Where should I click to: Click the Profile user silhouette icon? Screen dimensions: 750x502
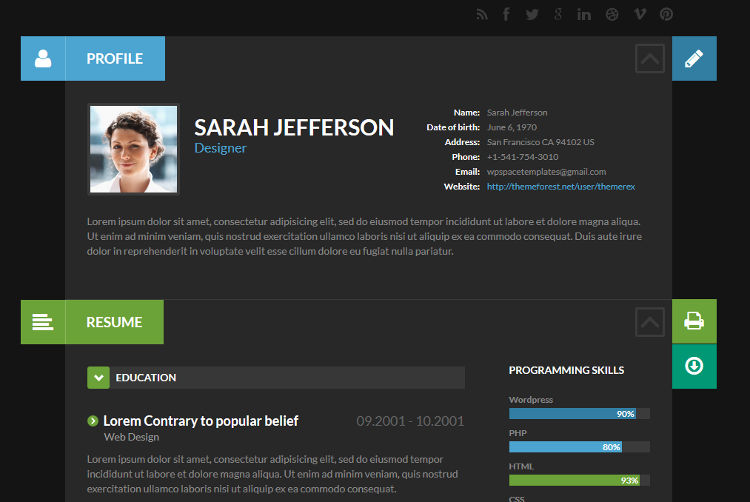coord(43,58)
